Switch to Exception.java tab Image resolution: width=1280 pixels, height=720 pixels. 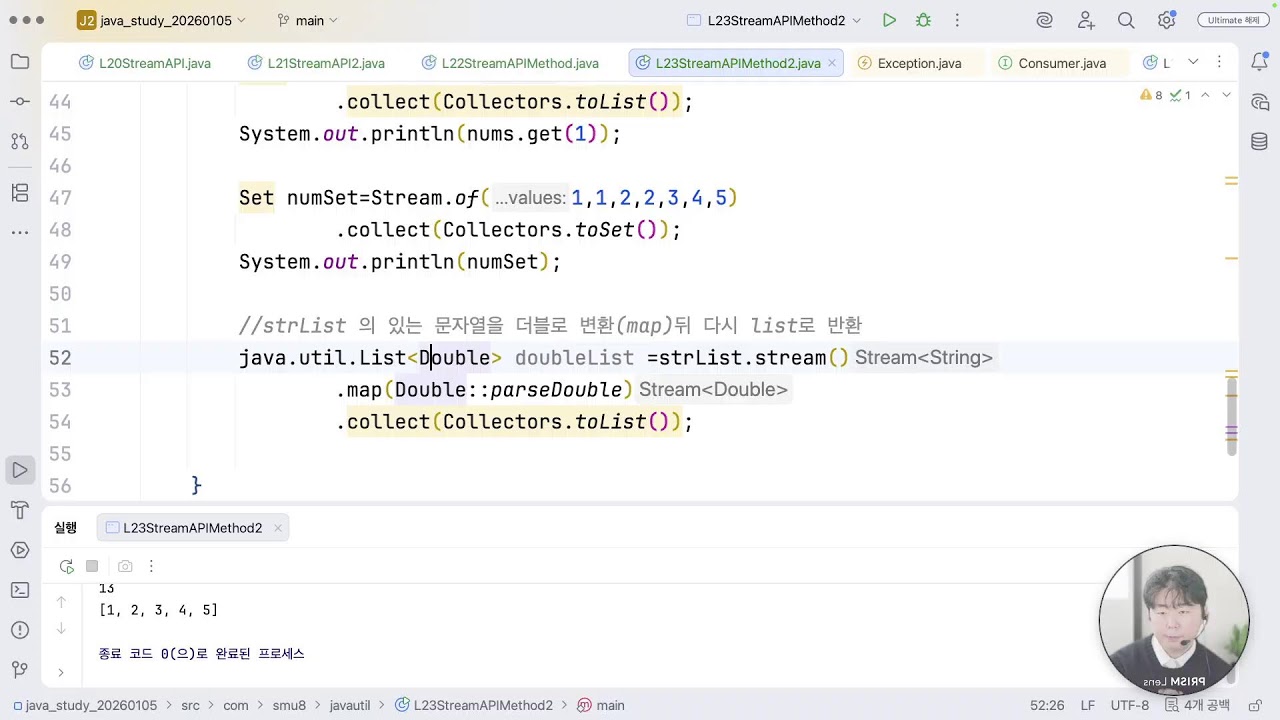[x=910, y=63]
